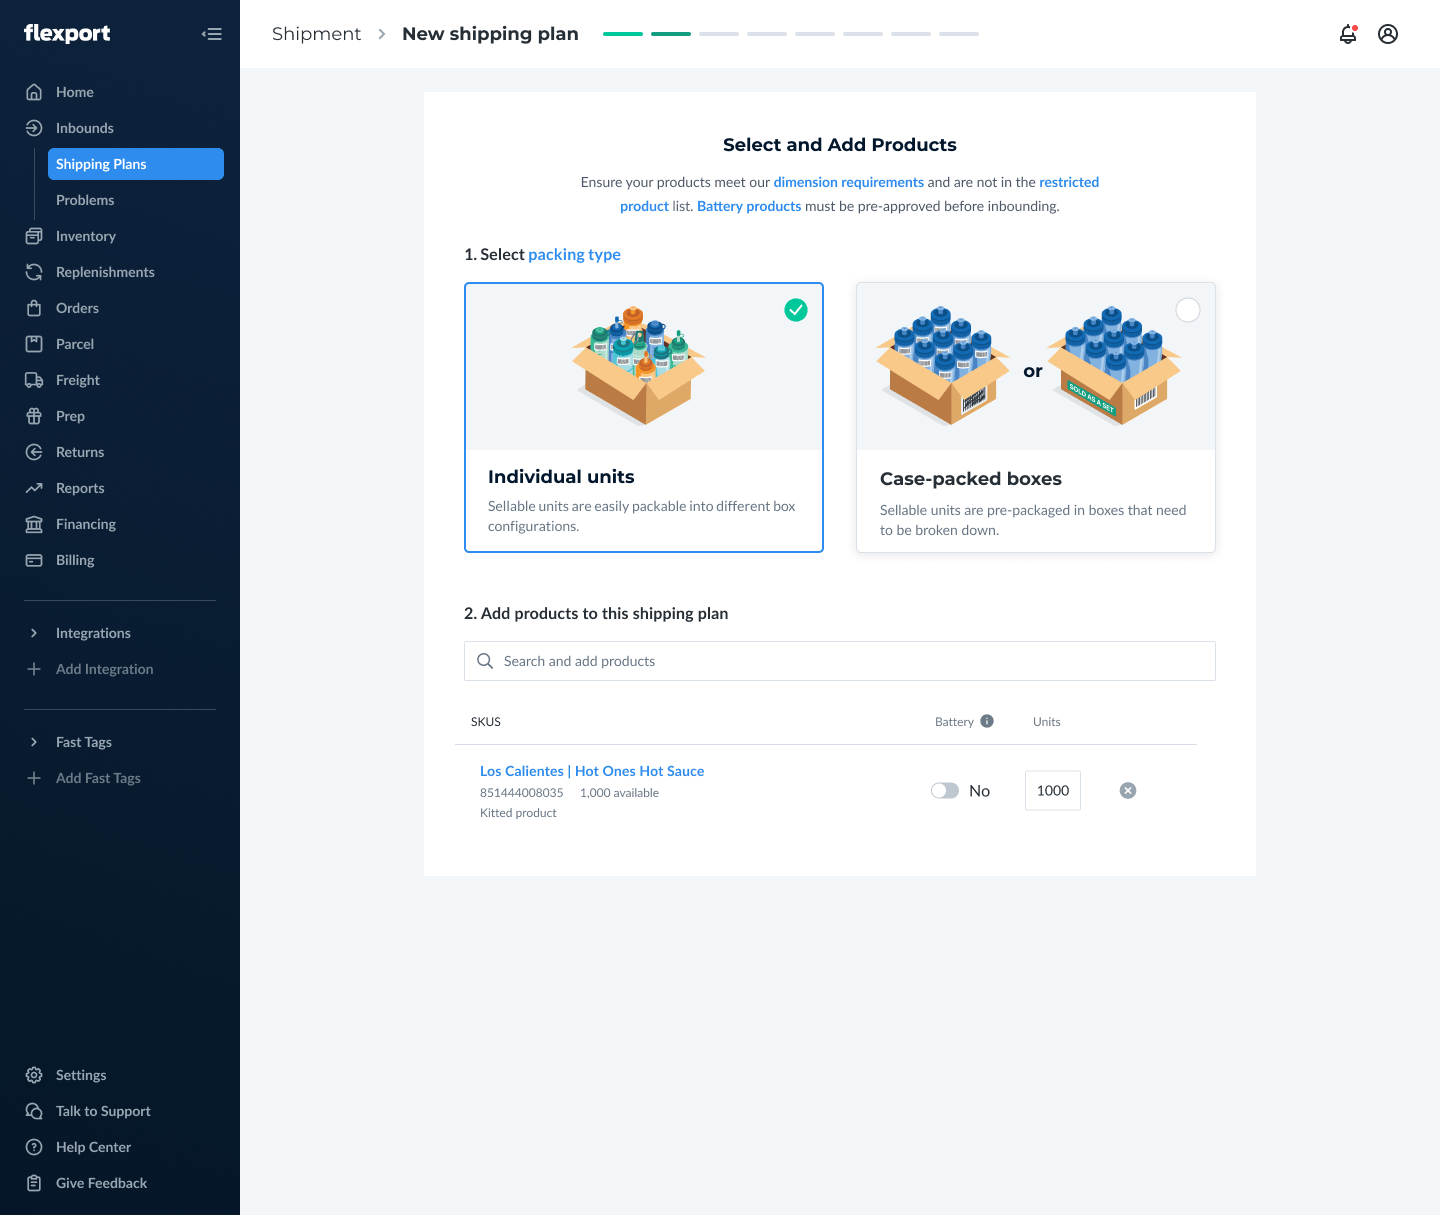The image size is (1440, 1215).
Task: Select the Case-packed boxes radio button
Action: [x=1188, y=310]
